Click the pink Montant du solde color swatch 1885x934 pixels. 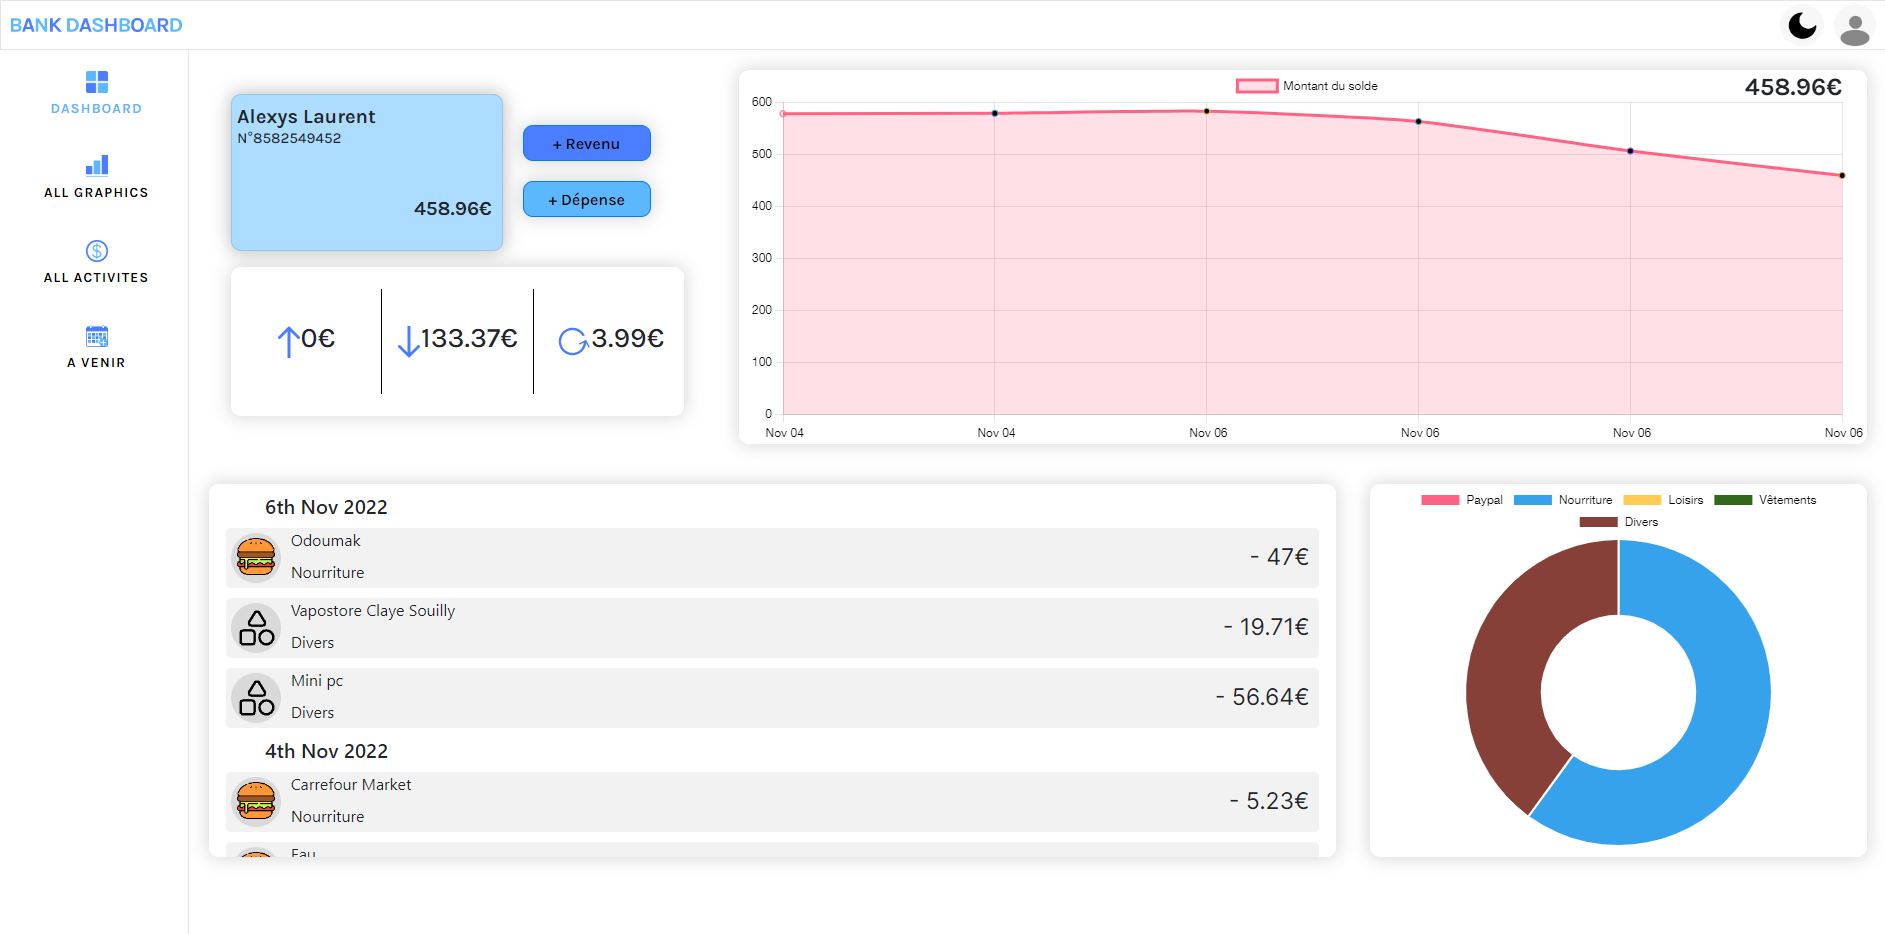1256,86
